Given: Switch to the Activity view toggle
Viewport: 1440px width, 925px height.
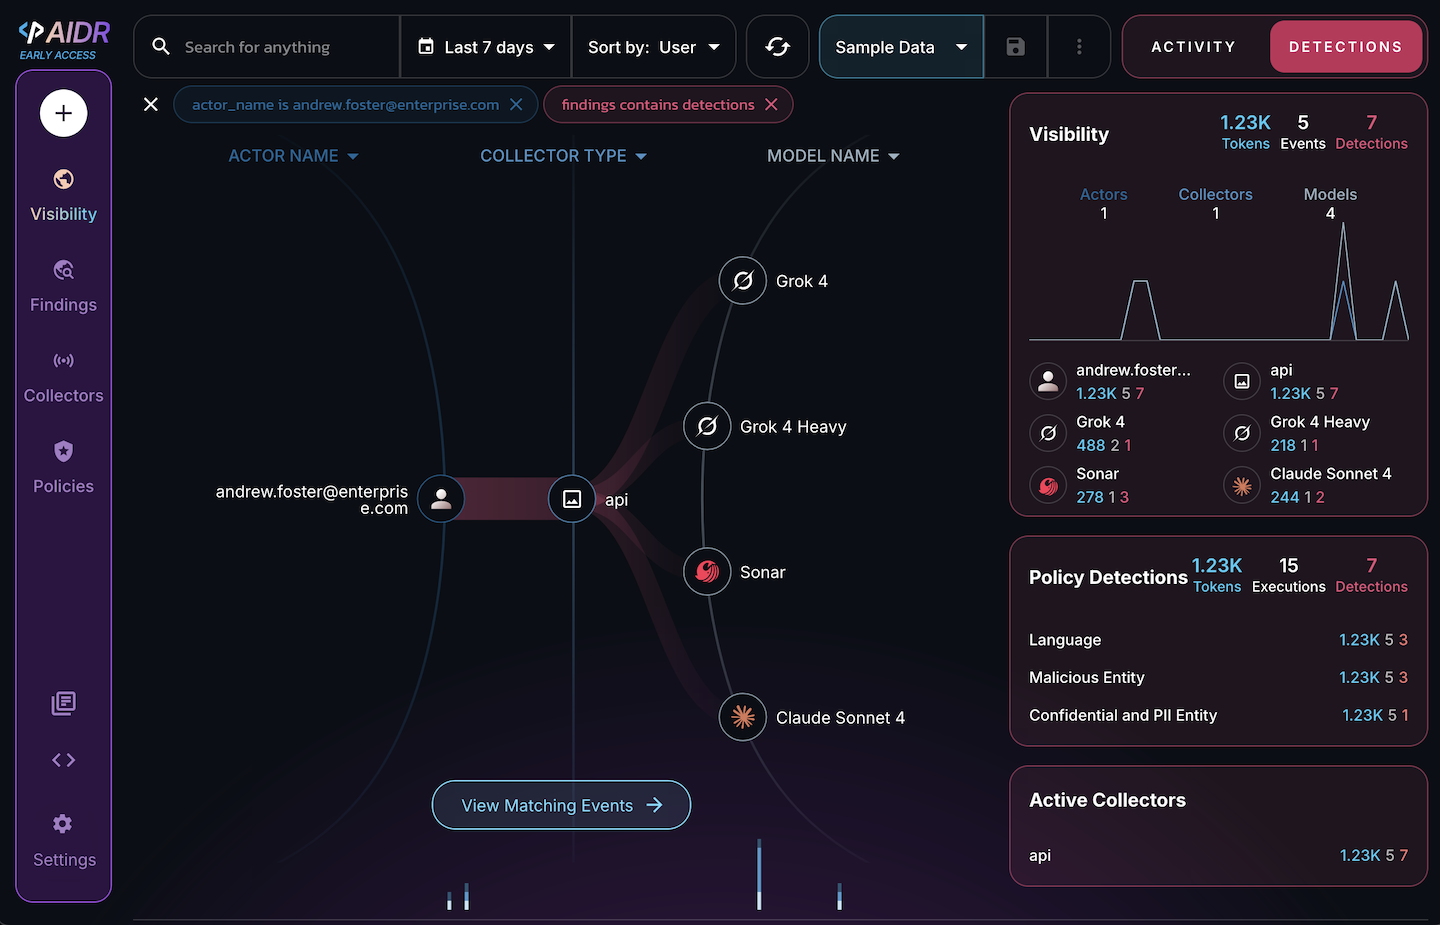Looking at the screenshot, I should point(1193,47).
